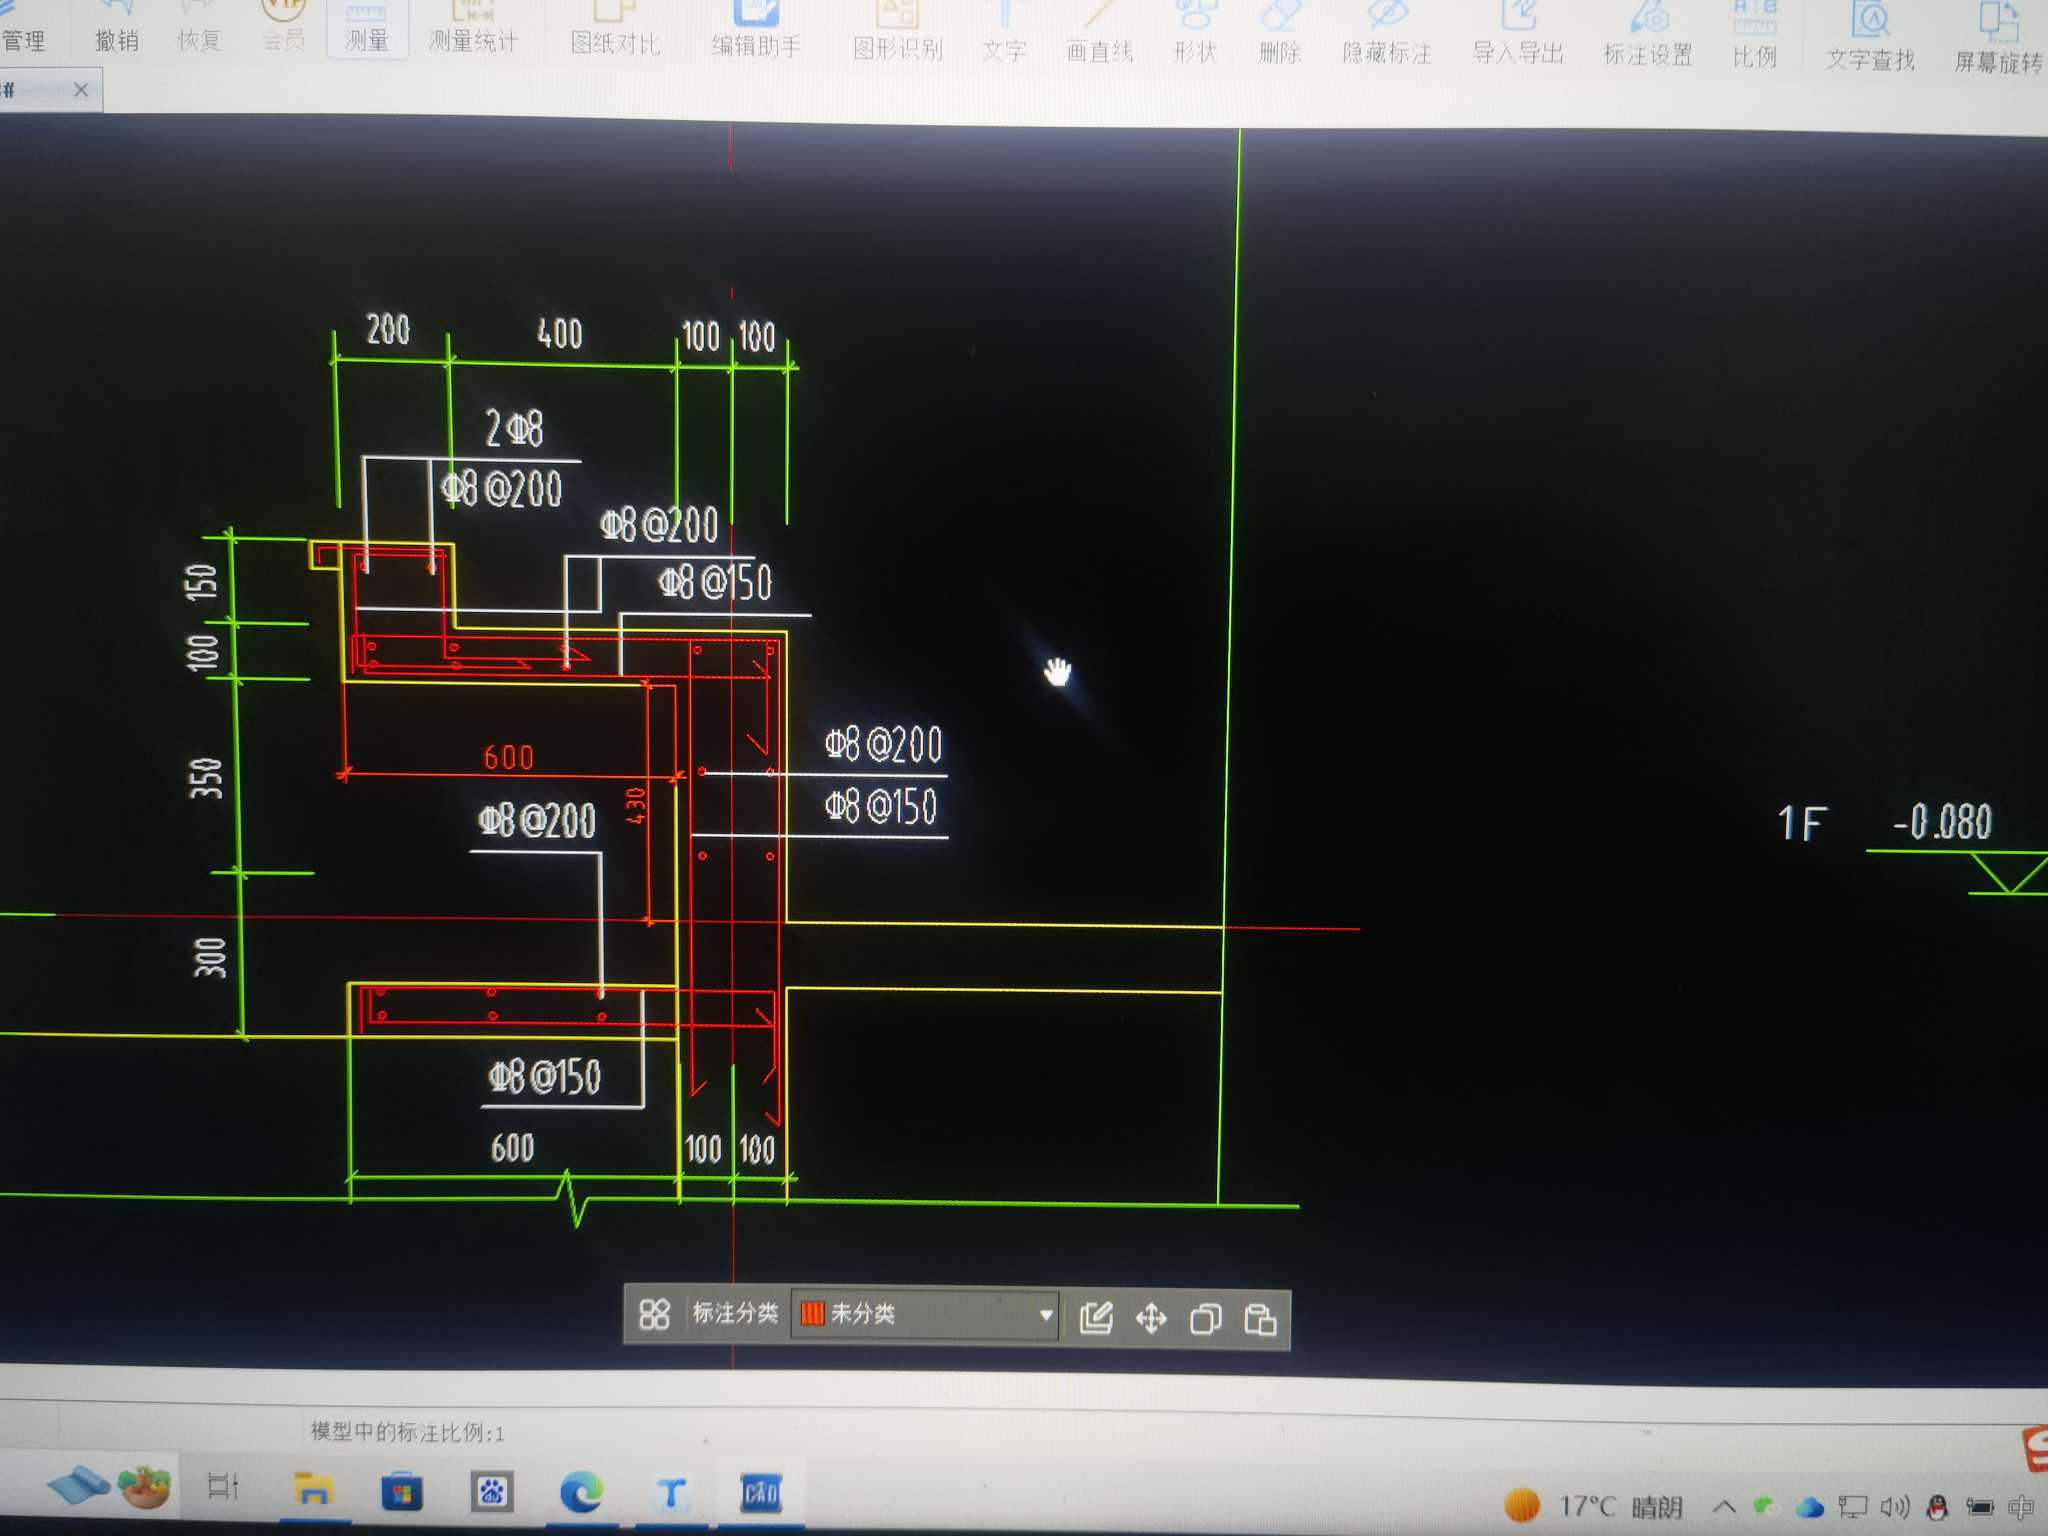Image resolution: width=2048 pixels, height=1536 pixels.
Task: Open the 图纸对比 drawing compare tool
Action: [x=615, y=30]
